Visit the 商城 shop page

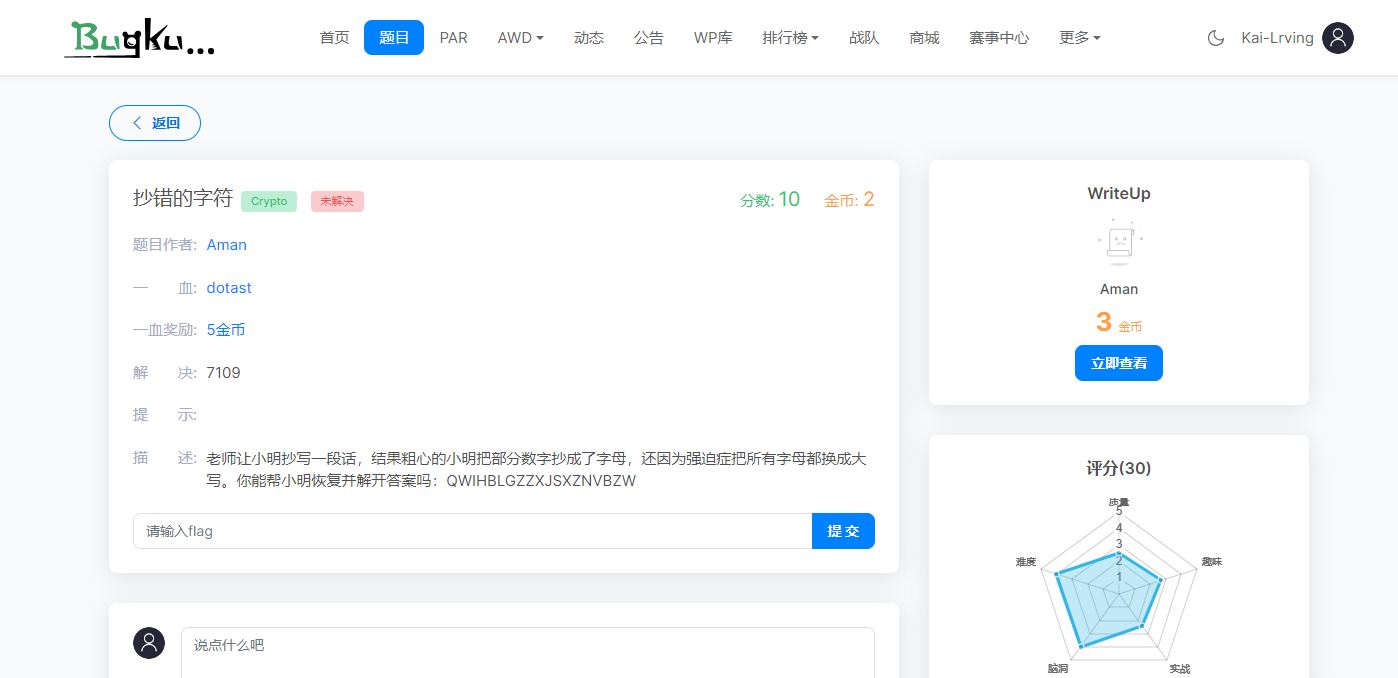(x=924, y=37)
